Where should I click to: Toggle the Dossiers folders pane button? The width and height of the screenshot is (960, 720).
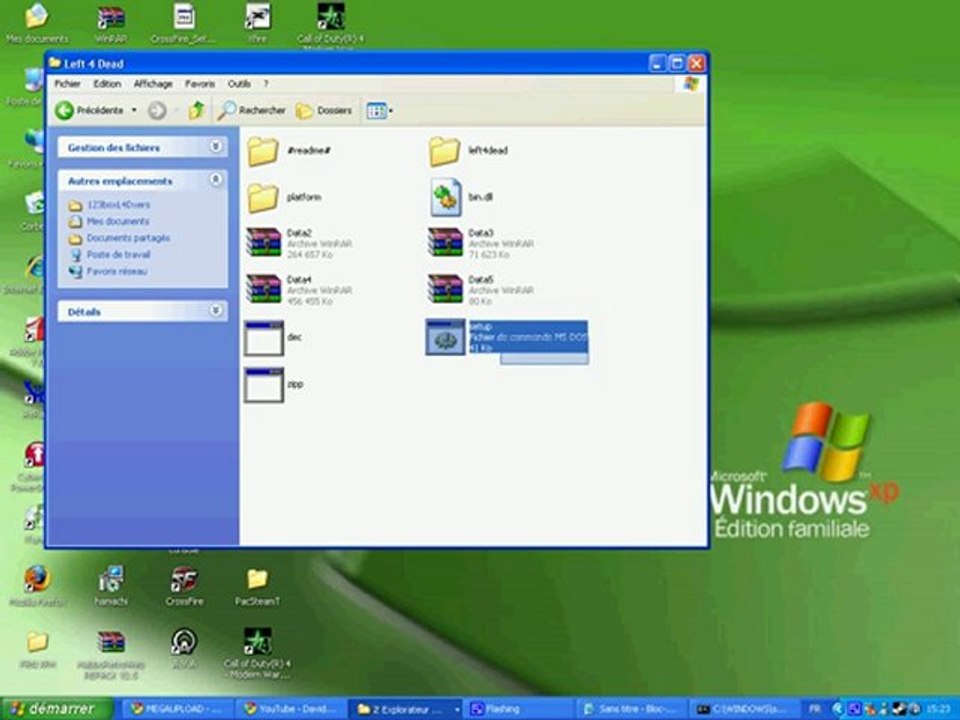click(x=324, y=110)
